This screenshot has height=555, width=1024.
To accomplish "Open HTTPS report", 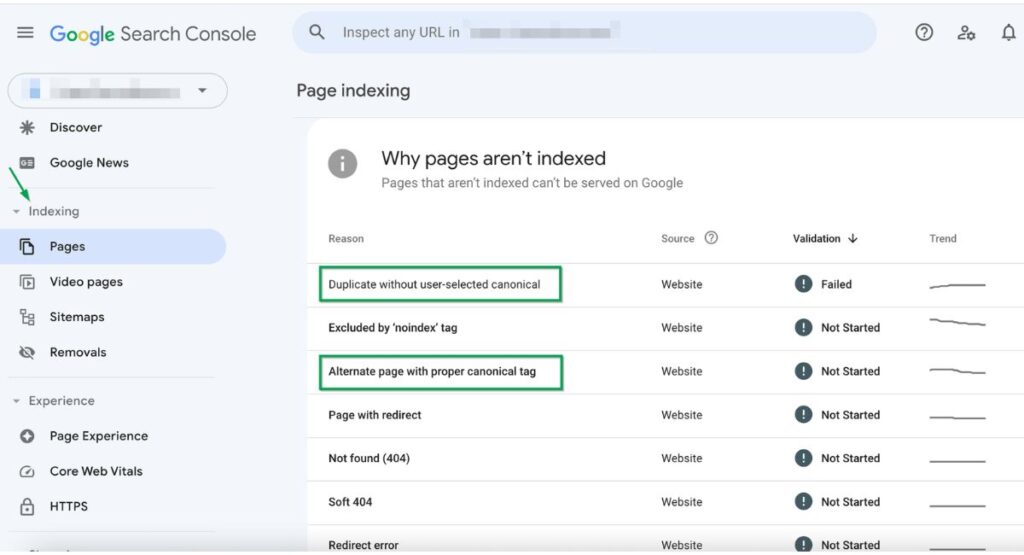I will [x=69, y=506].
